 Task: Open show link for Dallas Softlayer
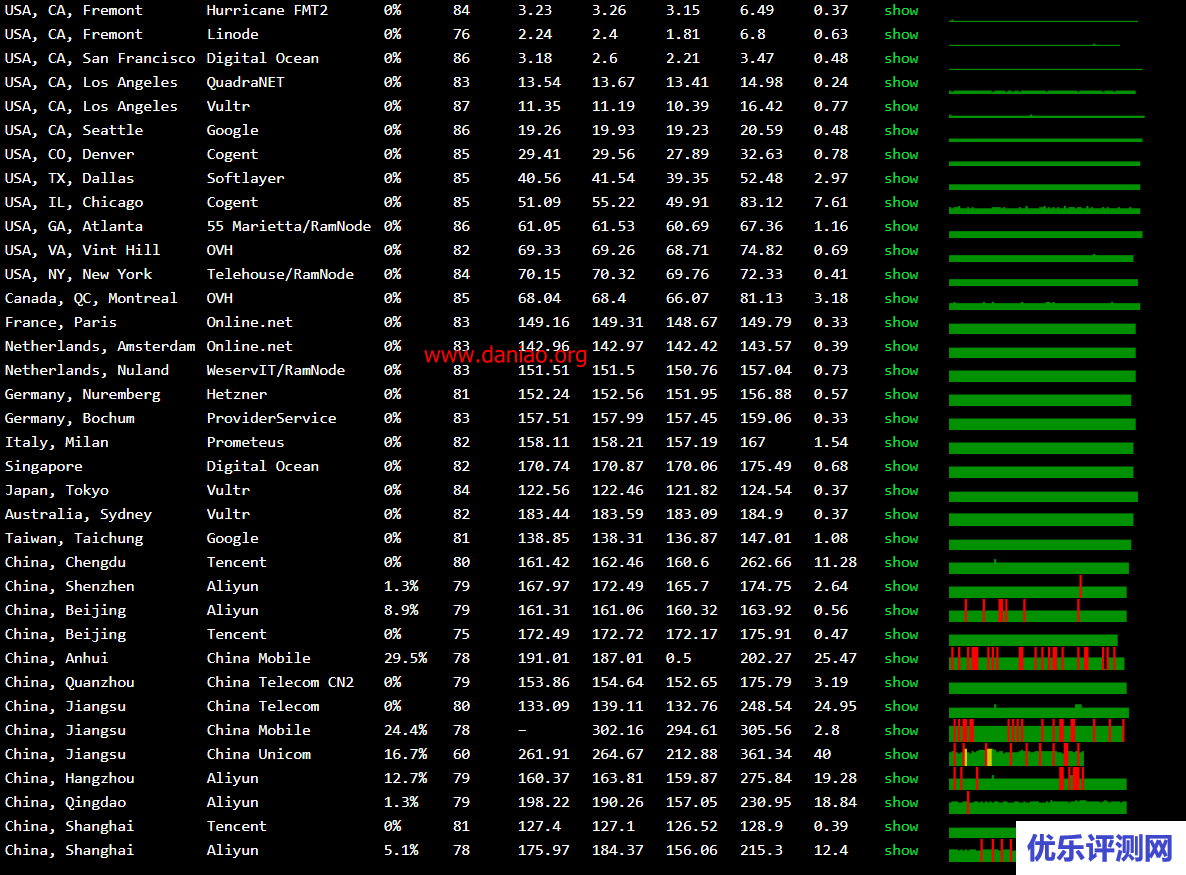901,178
